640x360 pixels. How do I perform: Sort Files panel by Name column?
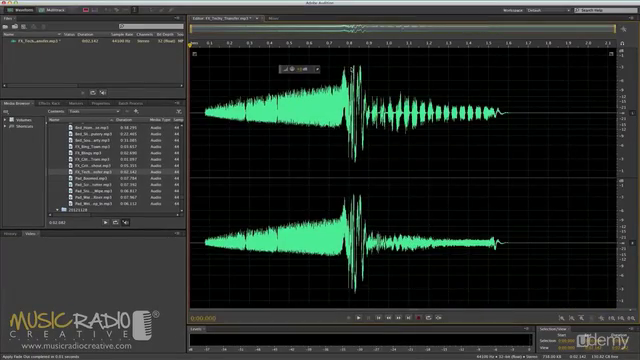click(32, 34)
